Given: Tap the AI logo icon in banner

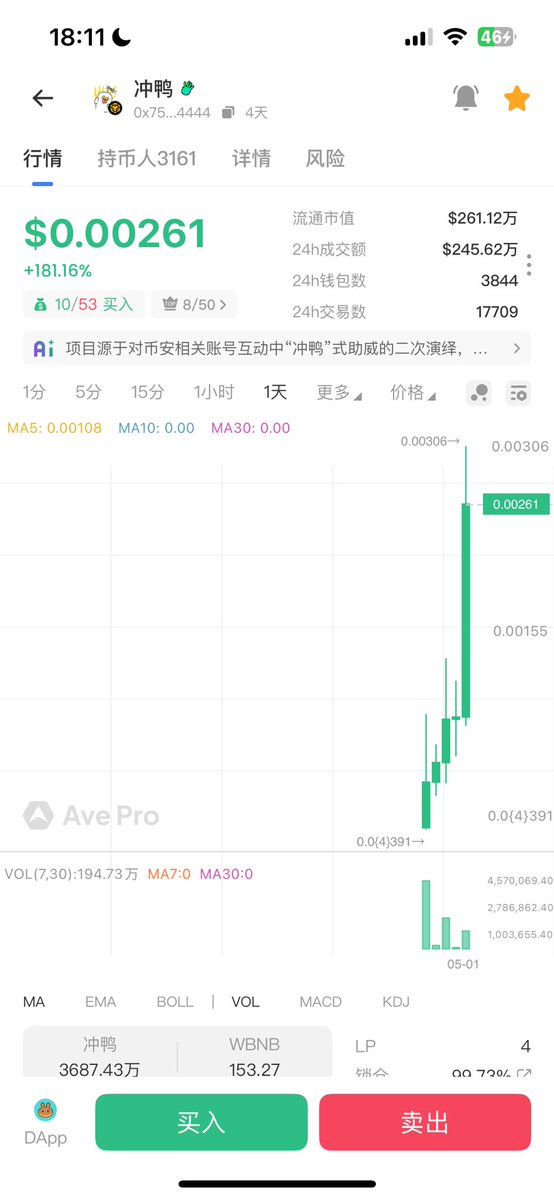Looking at the screenshot, I should click(44, 349).
